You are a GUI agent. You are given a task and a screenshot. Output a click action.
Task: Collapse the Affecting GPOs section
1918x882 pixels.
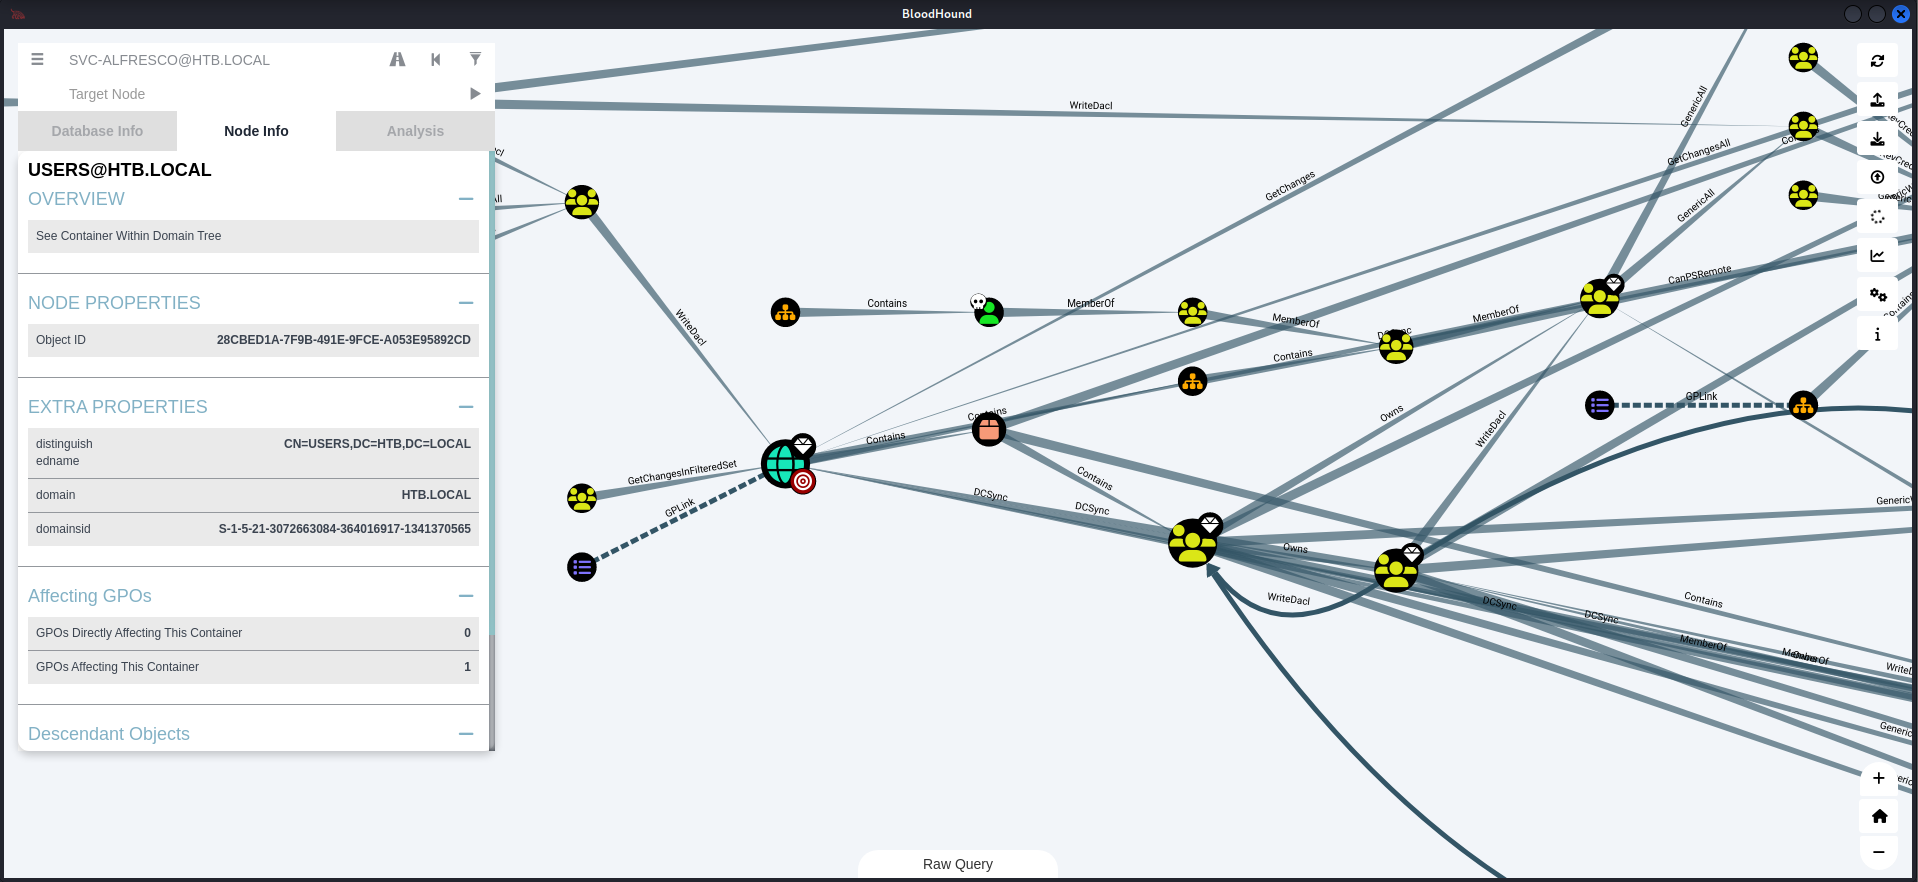coord(466,596)
